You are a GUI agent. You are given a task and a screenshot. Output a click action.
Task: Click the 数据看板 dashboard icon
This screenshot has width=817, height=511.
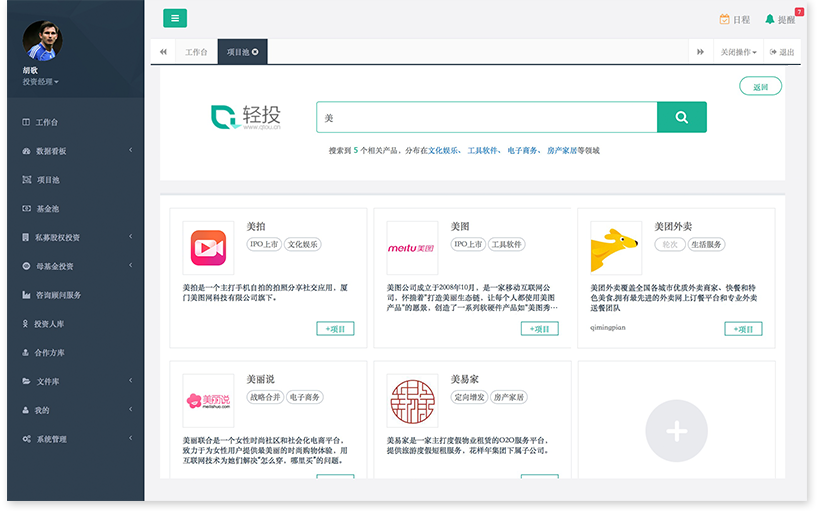click(x=26, y=151)
